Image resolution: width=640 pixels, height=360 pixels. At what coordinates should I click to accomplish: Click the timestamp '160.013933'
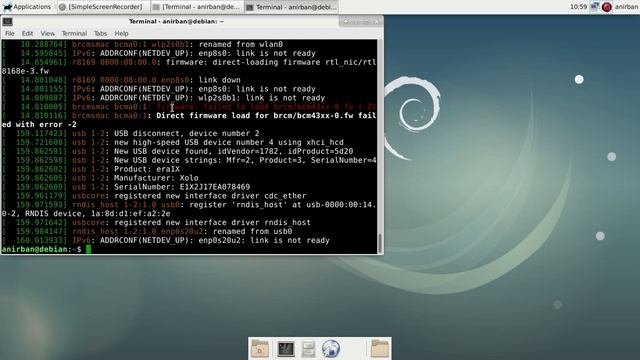tap(40, 240)
